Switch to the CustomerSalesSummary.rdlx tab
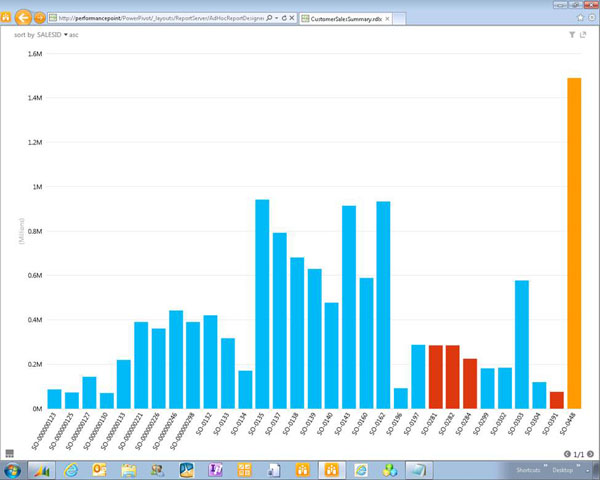The image size is (600, 480). pyautogui.click(x=346, y=19)
